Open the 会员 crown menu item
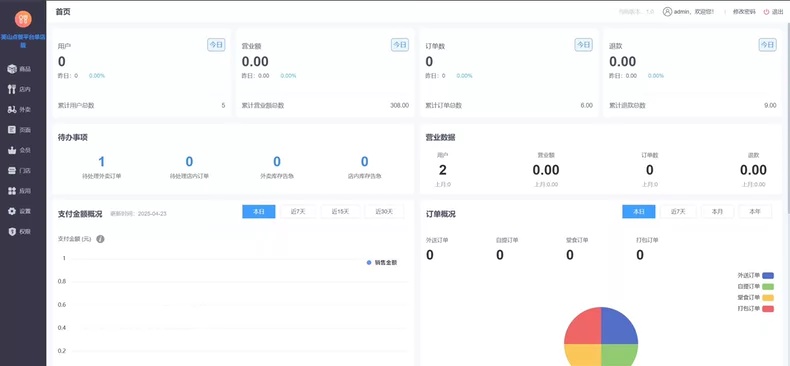 (x=20, y=150)
